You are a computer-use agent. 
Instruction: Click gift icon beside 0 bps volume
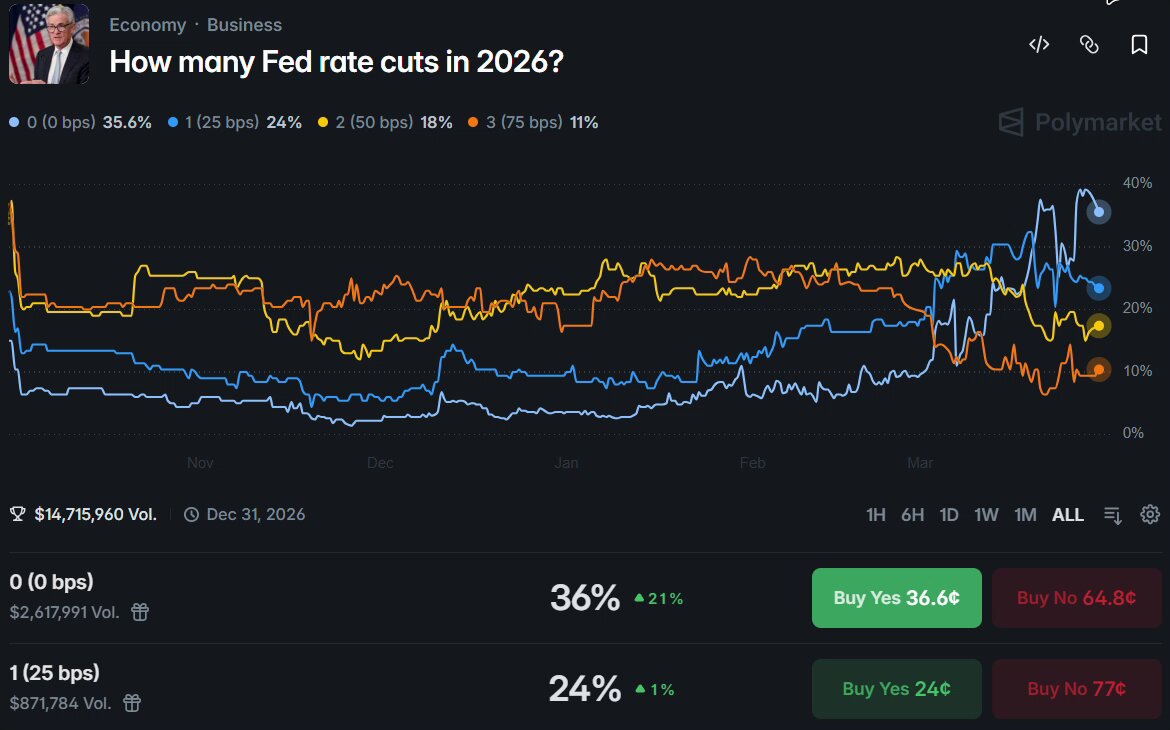(x=140, y=612)
